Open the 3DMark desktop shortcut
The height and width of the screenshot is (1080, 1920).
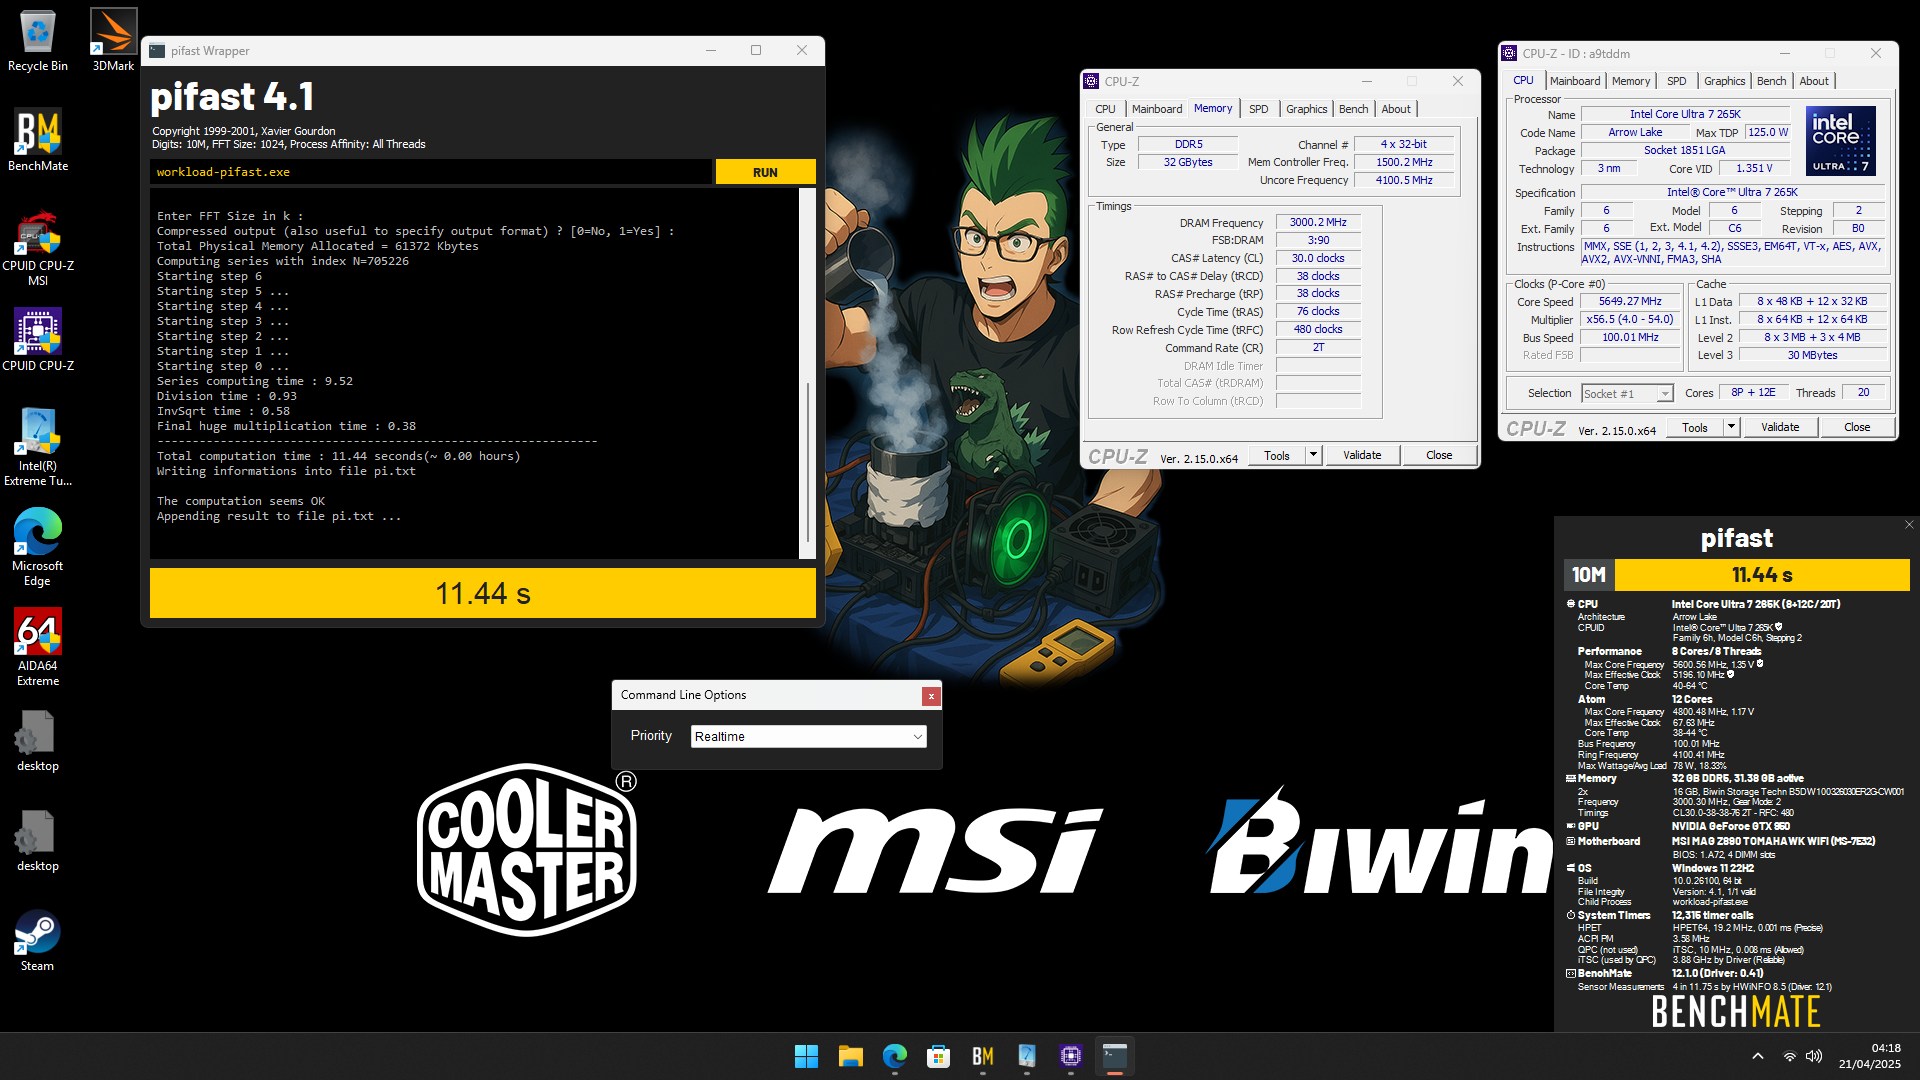pyautogui.click(x=113, y=40)
